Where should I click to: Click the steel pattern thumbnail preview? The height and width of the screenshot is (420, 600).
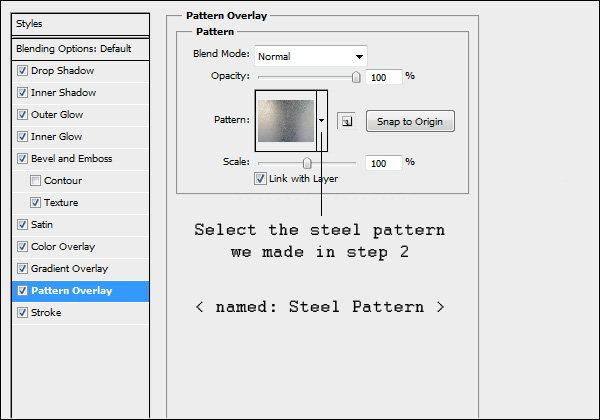coord(285,120)
